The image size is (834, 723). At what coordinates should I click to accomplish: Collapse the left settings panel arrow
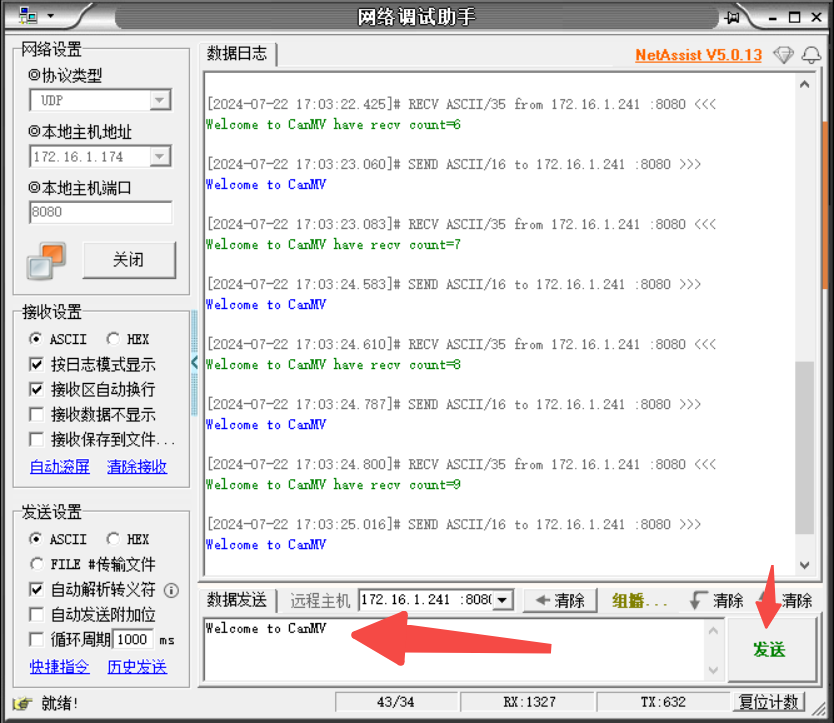(195, 362)
